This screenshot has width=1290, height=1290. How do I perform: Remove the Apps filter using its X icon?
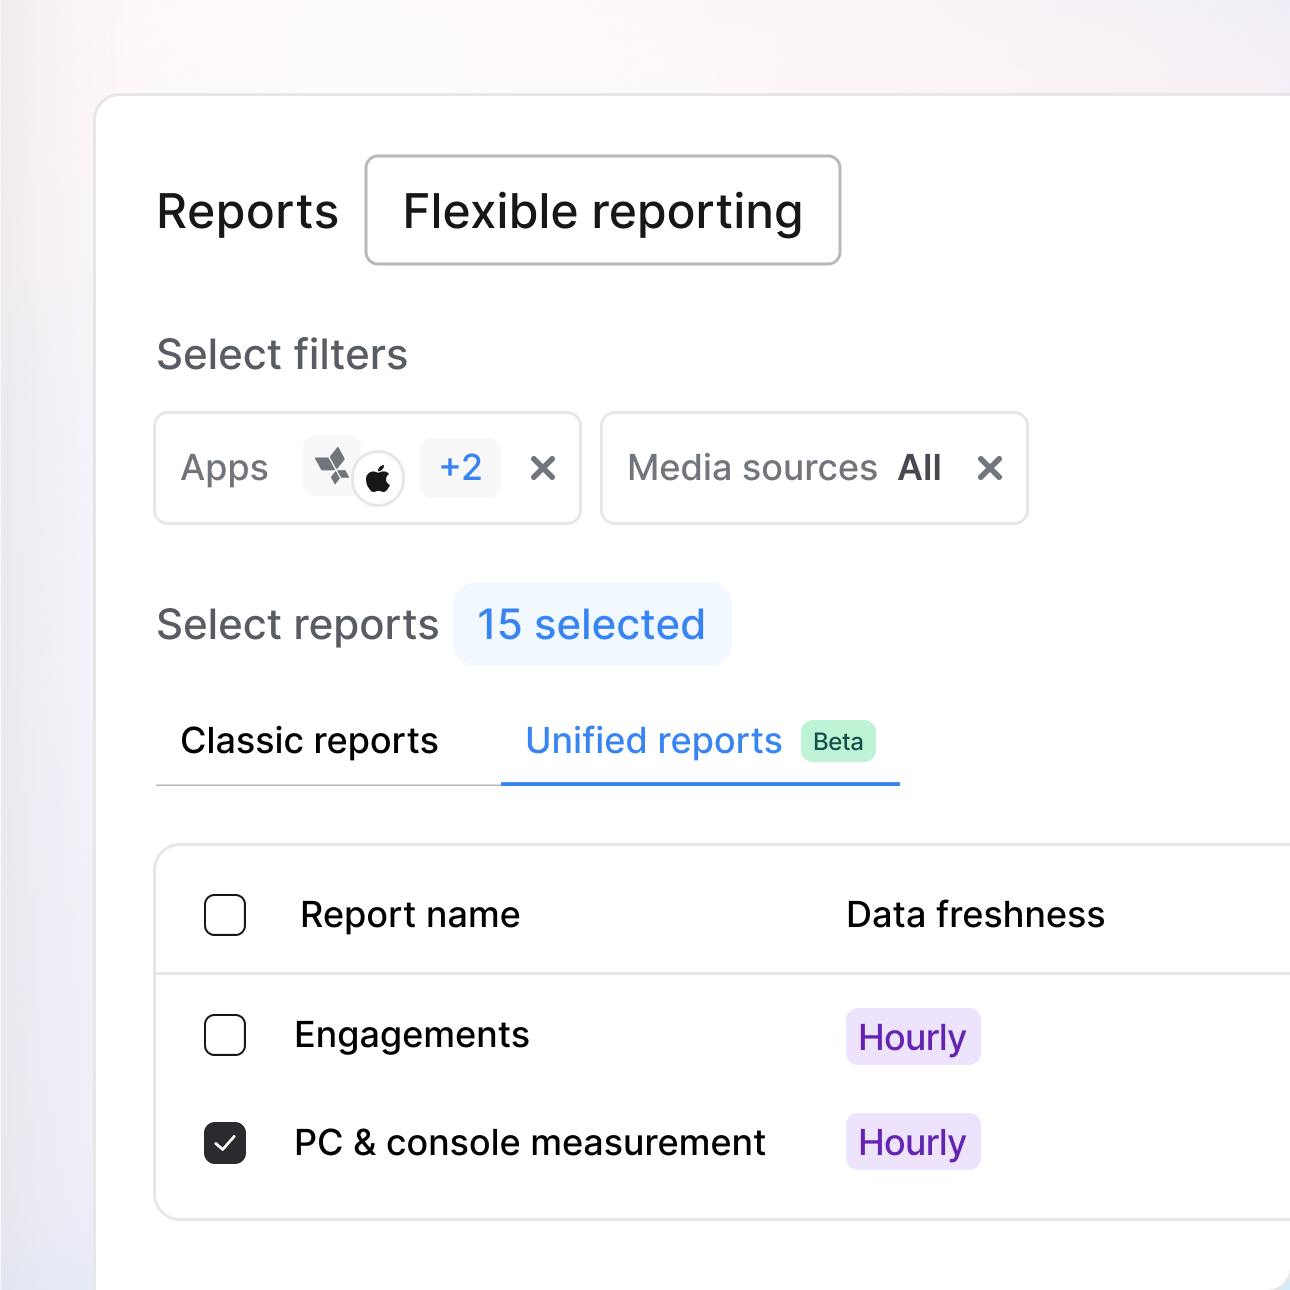point(543,468)
